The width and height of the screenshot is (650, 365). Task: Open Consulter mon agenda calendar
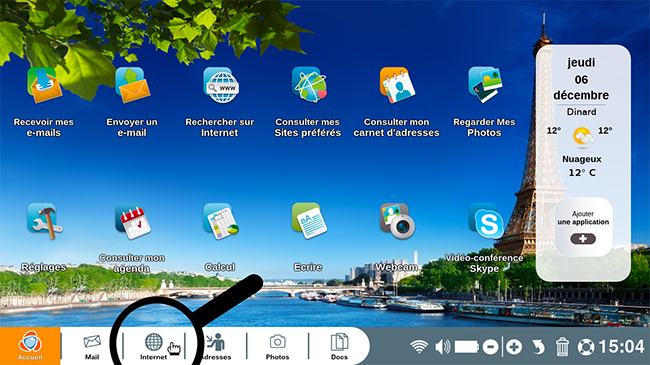pos(133,221)
